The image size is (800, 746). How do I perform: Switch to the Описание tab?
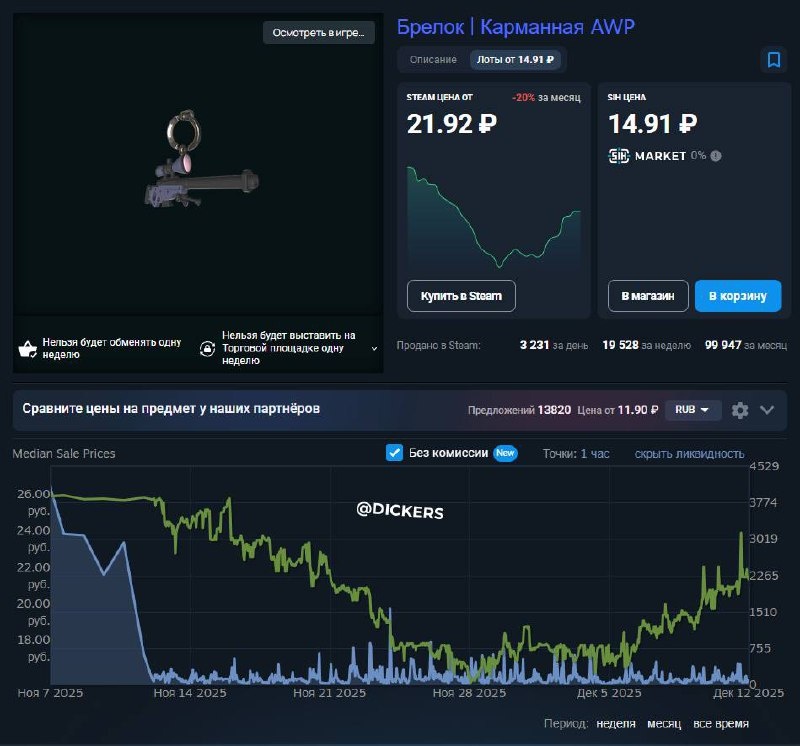pyautogui.click(x=433, y=60)
